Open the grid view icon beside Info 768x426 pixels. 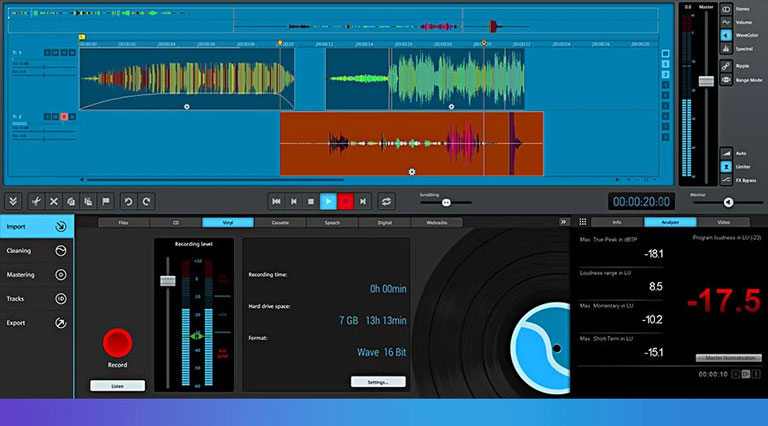tap(582, 222)
